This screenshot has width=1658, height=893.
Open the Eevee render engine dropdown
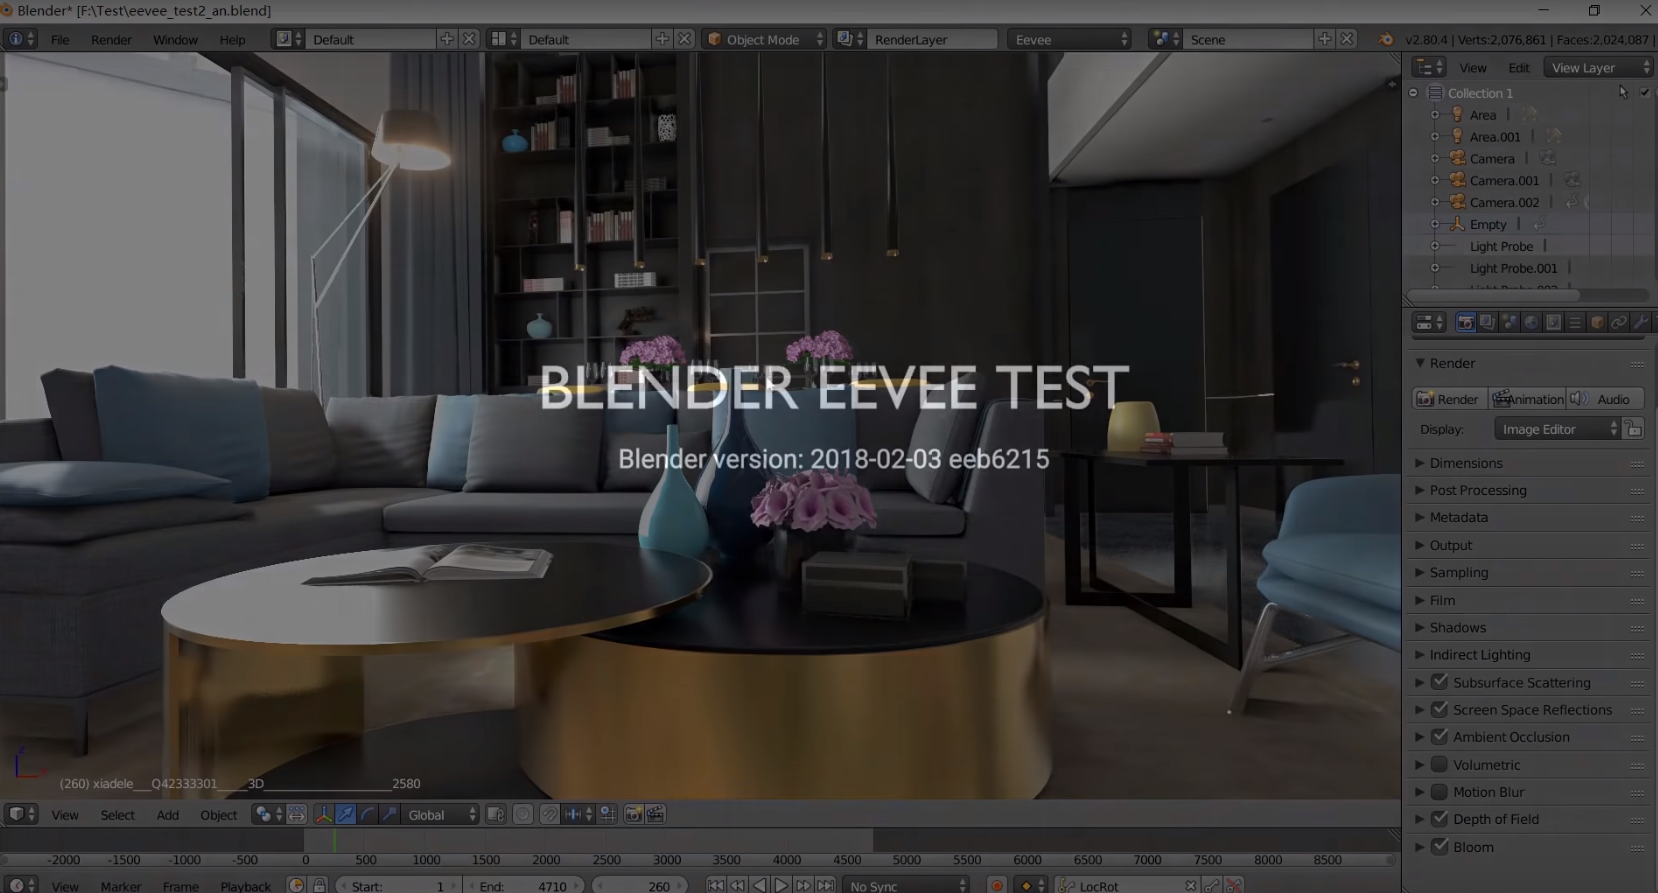1070,39
